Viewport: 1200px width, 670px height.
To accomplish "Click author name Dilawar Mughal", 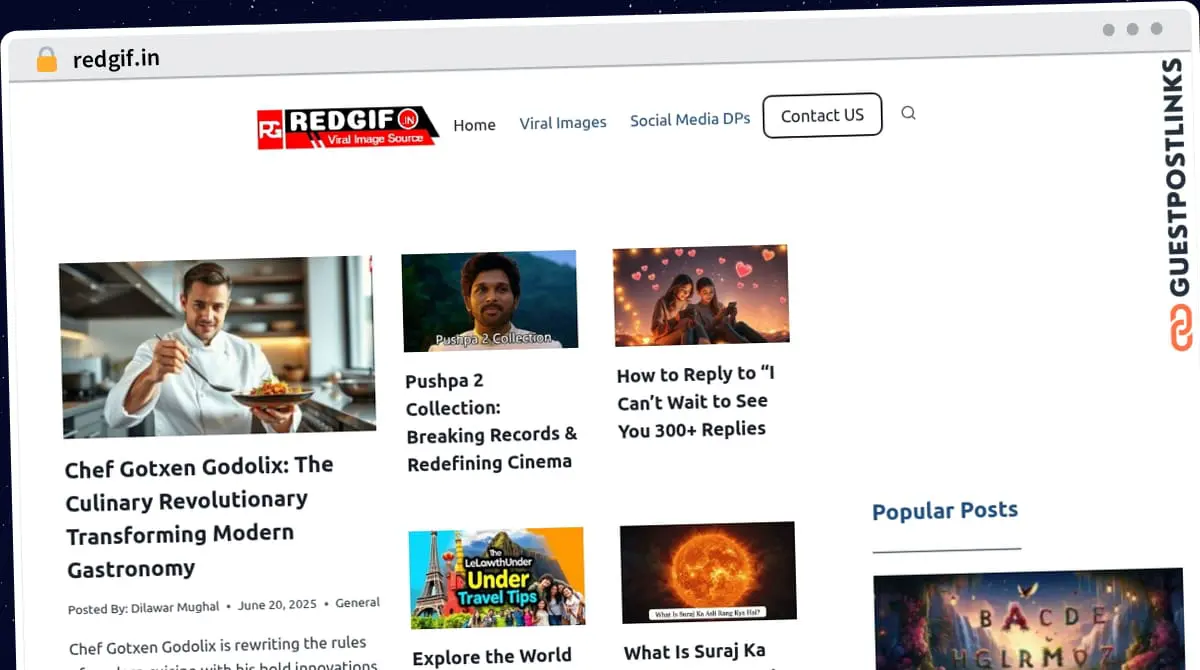I will tap(175, 607).
